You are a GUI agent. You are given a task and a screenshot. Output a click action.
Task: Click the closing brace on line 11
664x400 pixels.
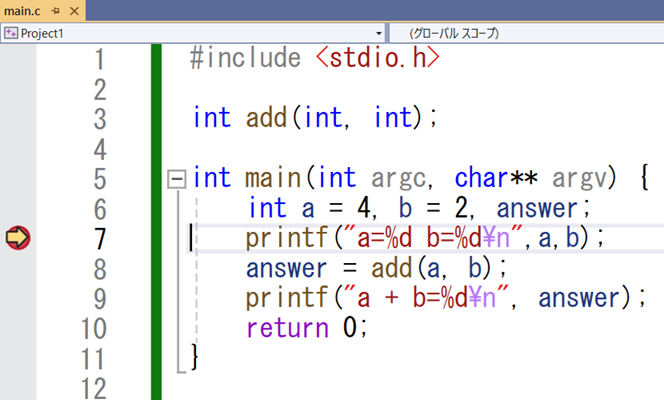[195, 355]
